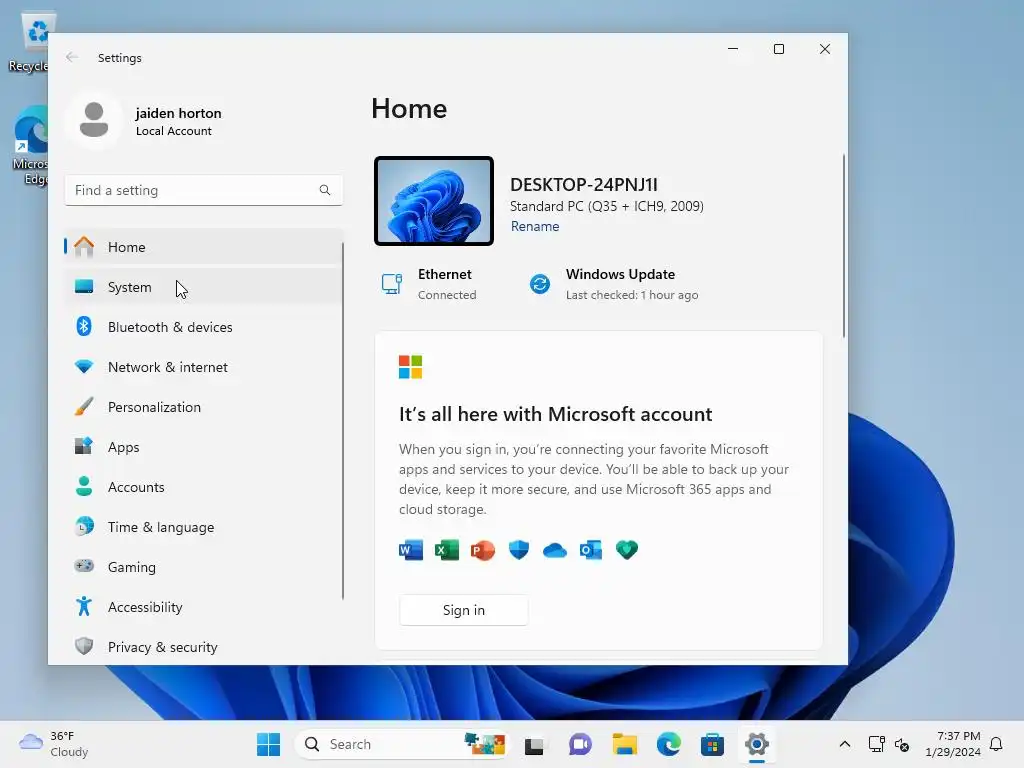
Task: Click the Word app icon
Action: point(411,551)
